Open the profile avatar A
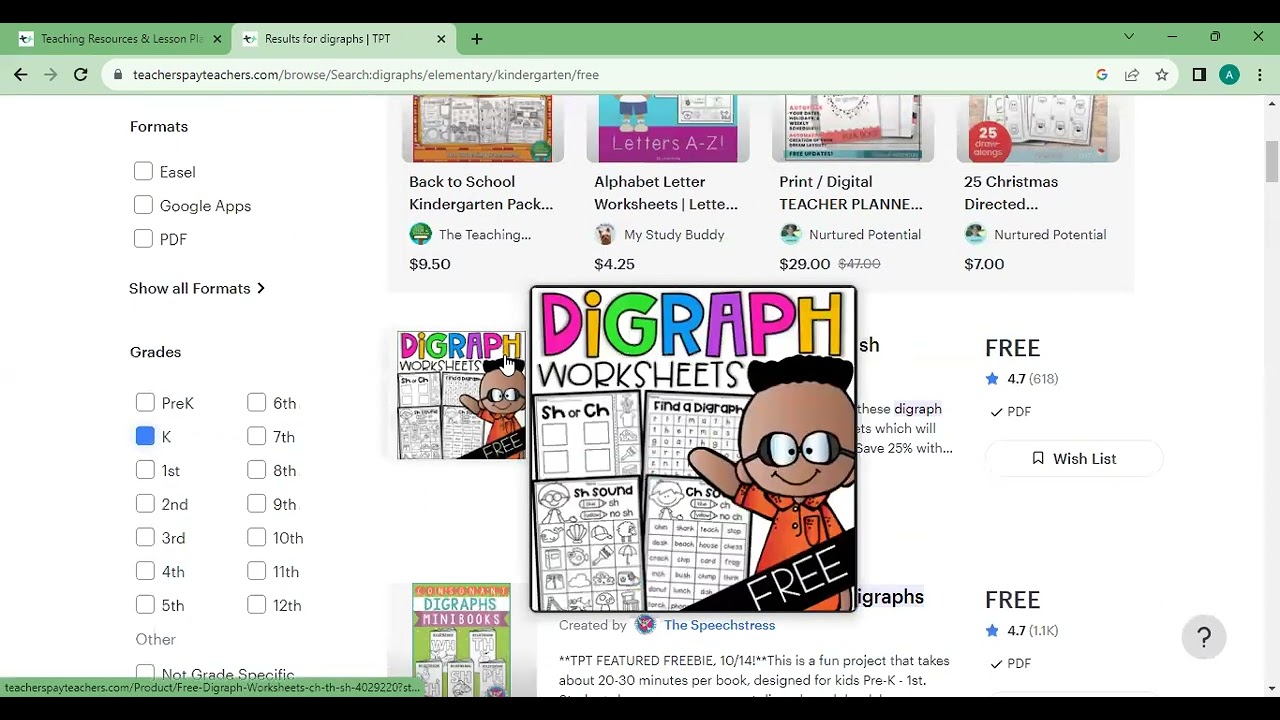The height and width of the screenshot is (720, 1280). point(1230,75)
